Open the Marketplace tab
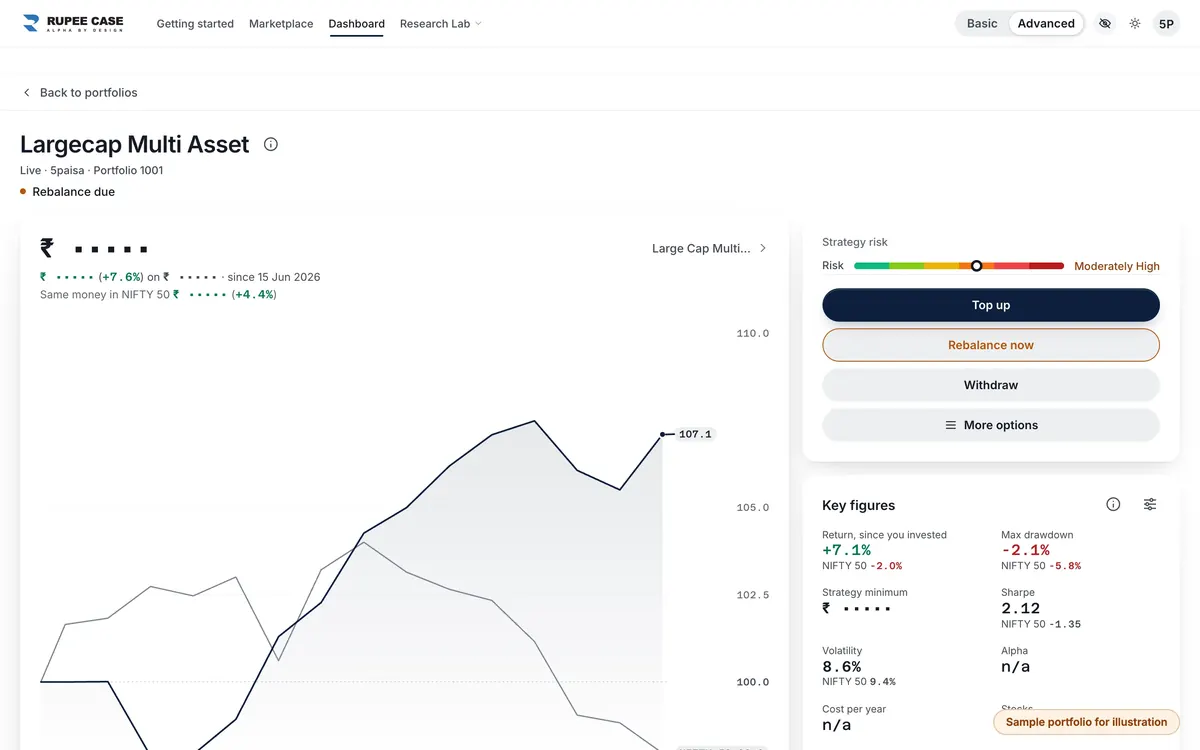This screenshot has height=750, width=1200. 281,23
